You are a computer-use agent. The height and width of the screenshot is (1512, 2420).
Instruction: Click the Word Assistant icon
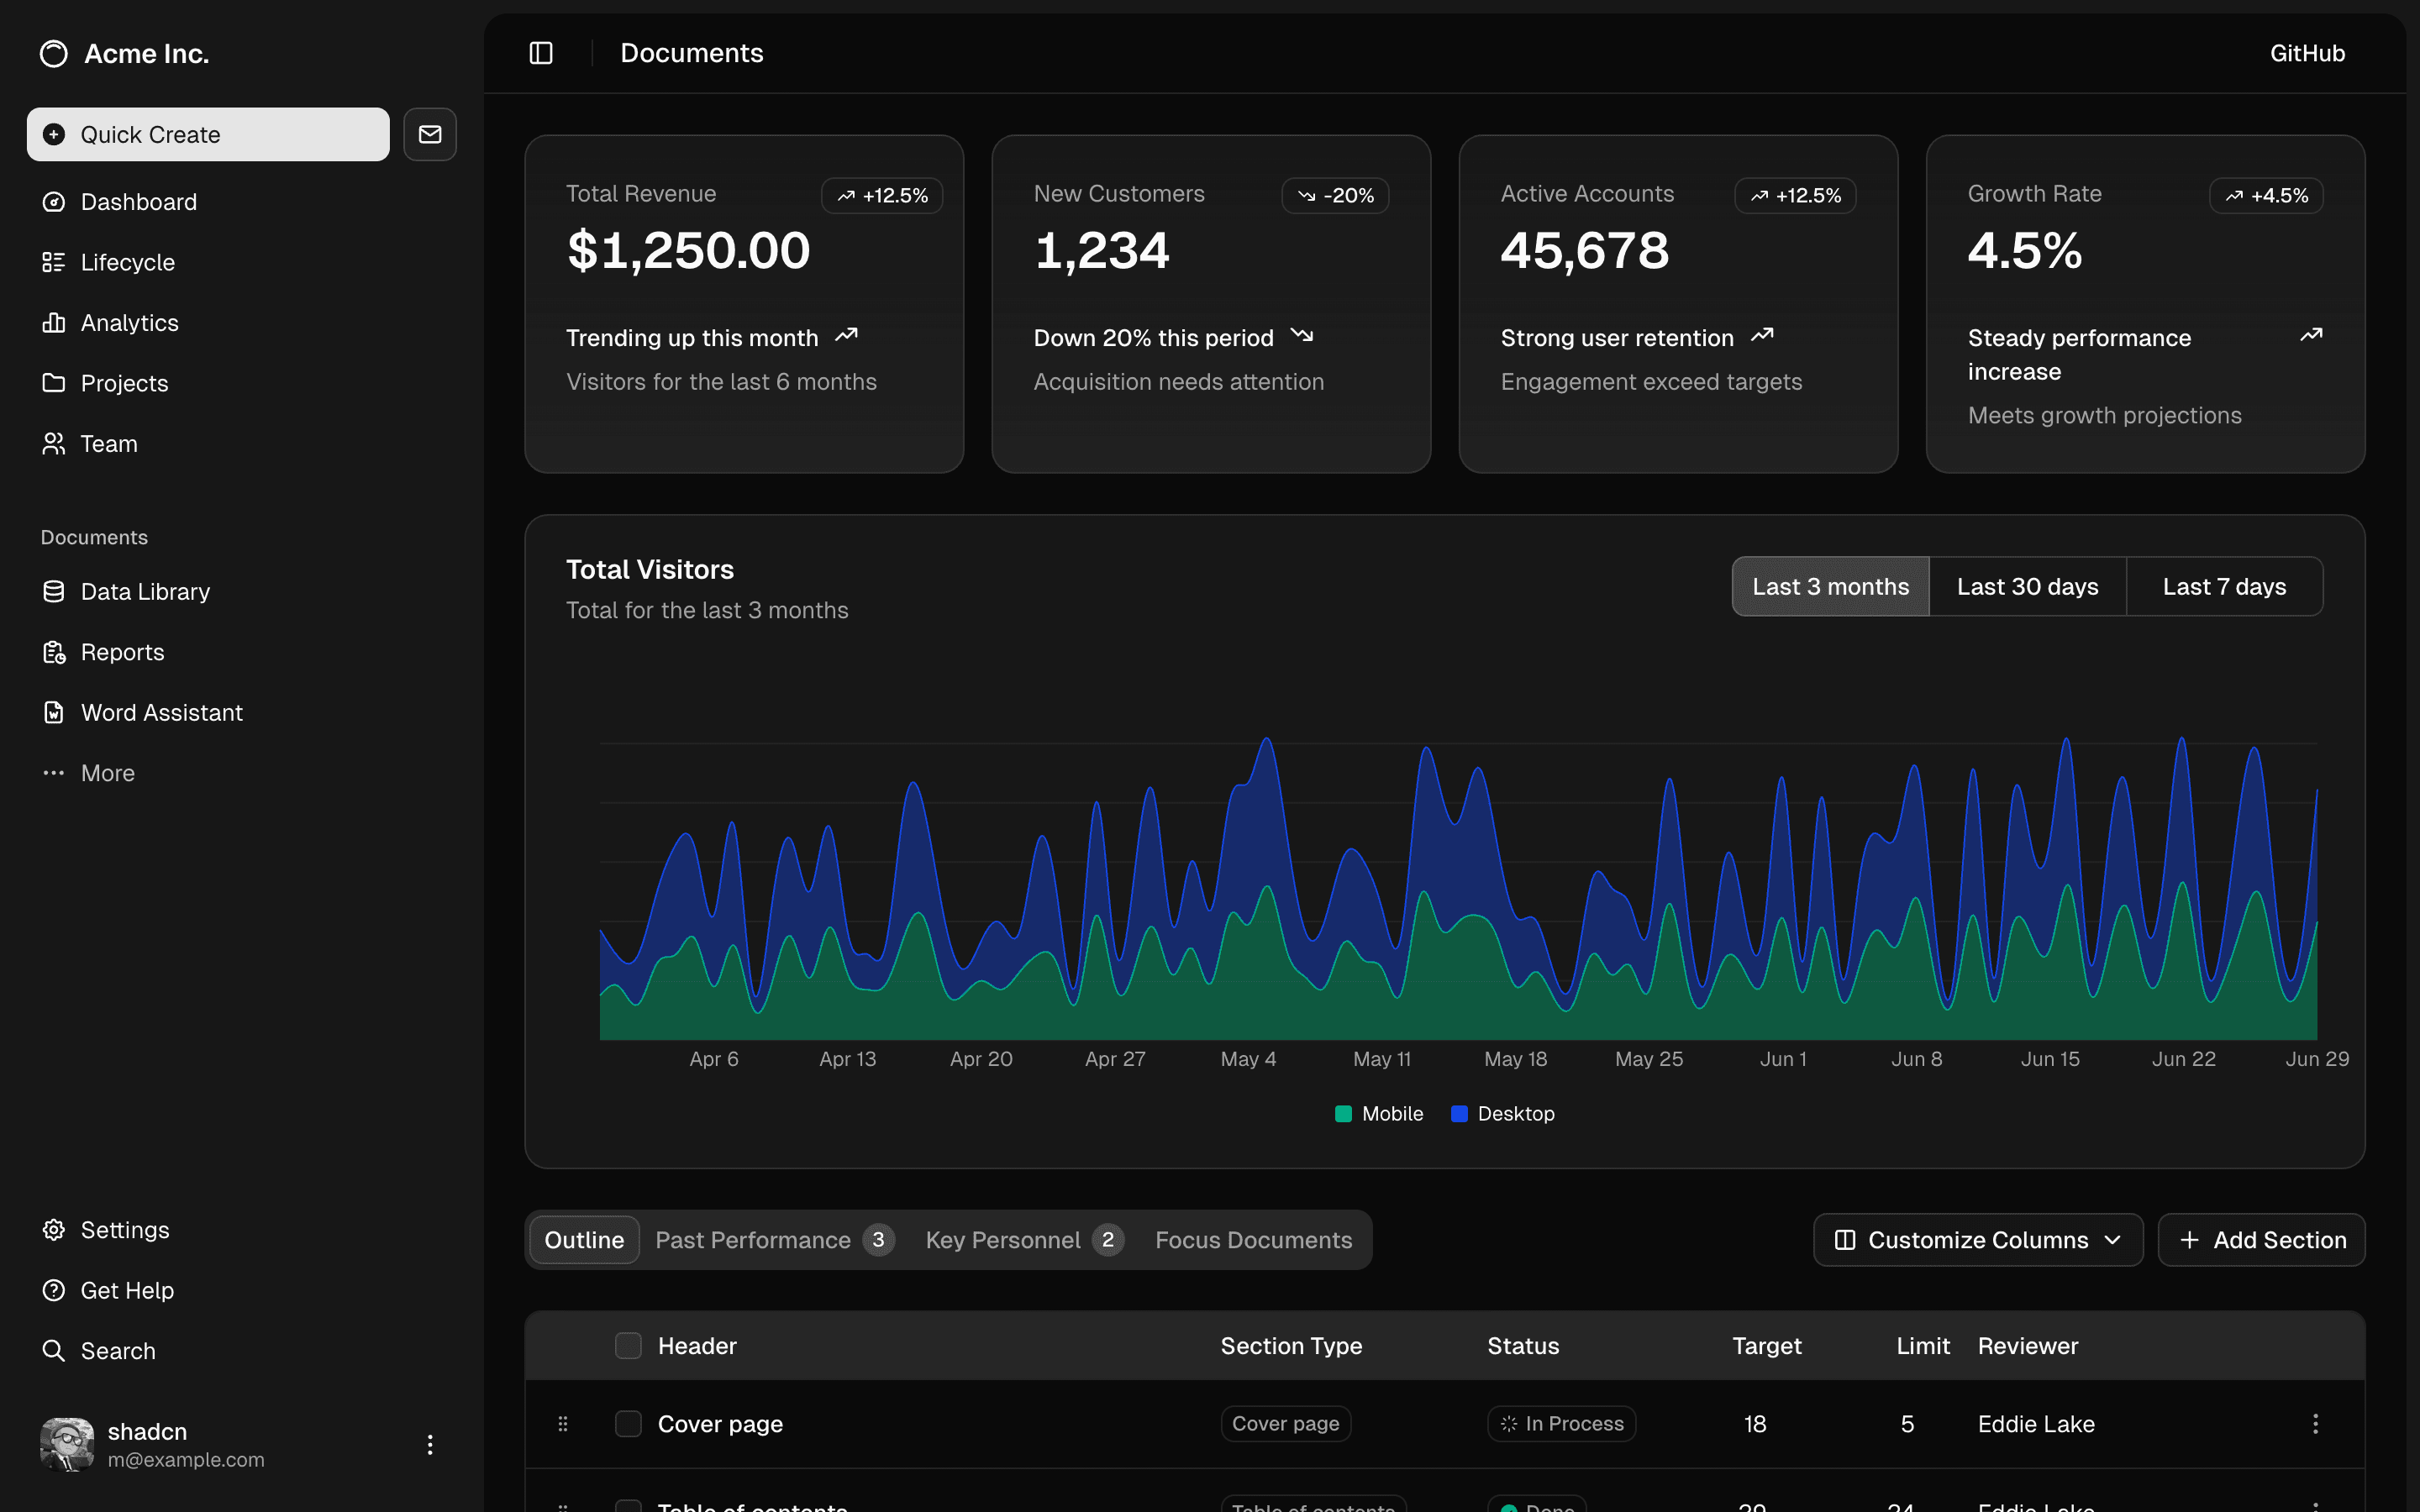[54, 712]
